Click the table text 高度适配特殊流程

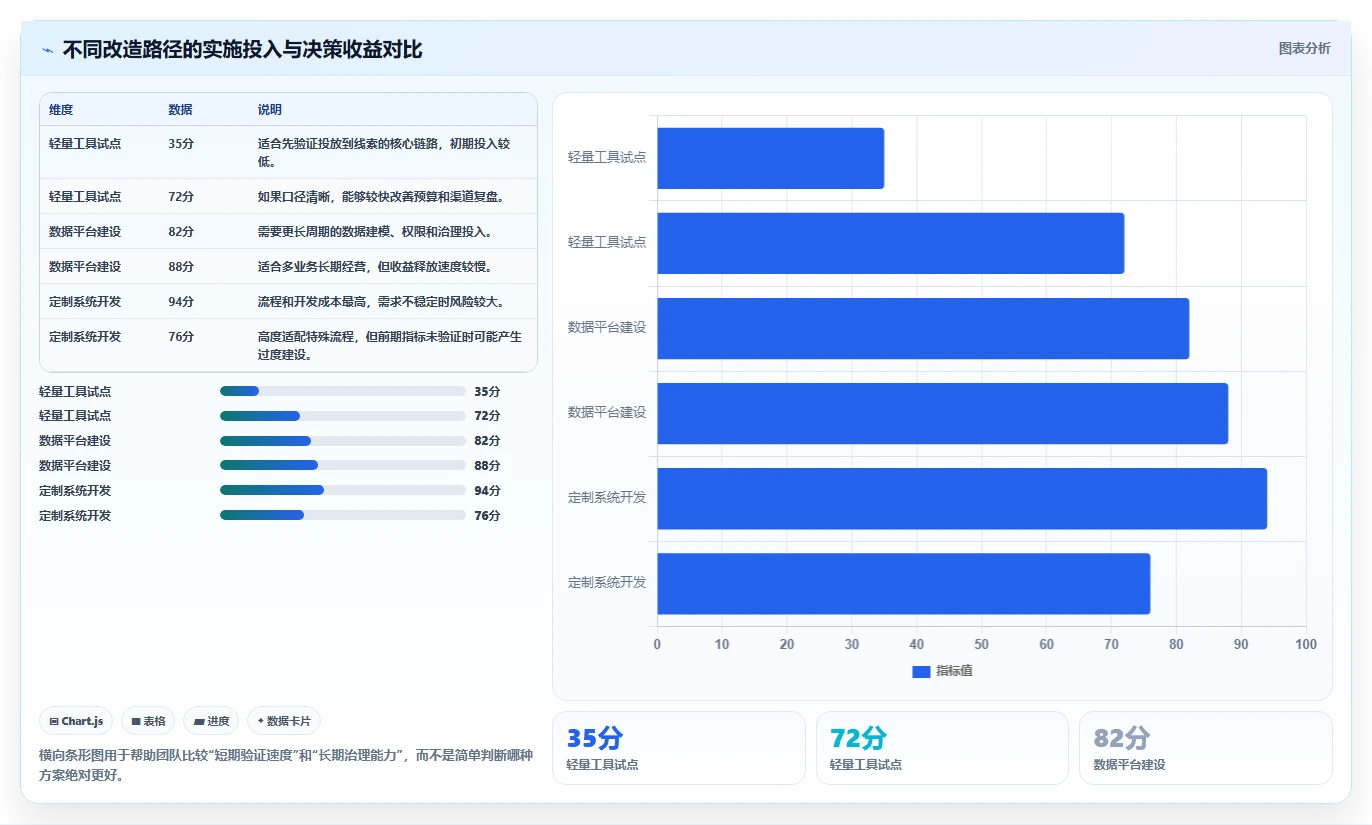coord(308,337)
